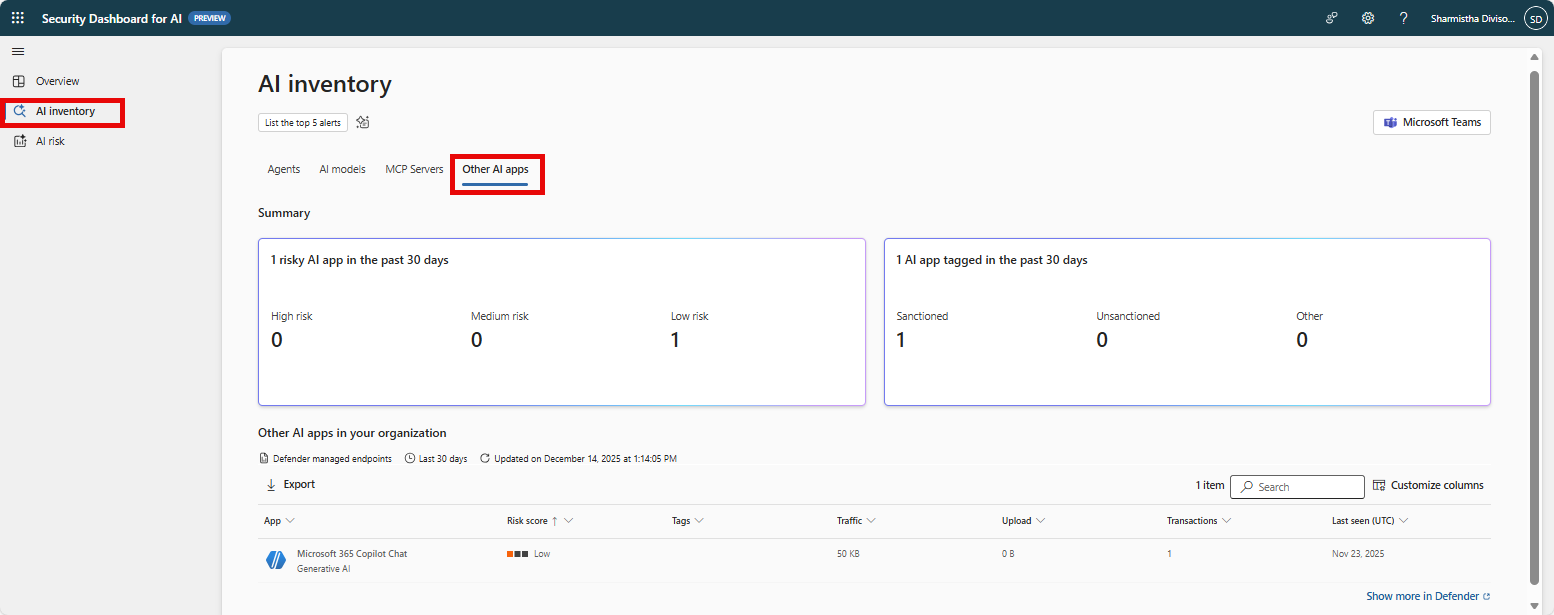Viewport: 1554px width, 615px height.
Task: Click the vertical page scrollbar
Action: coord(1535,326)
